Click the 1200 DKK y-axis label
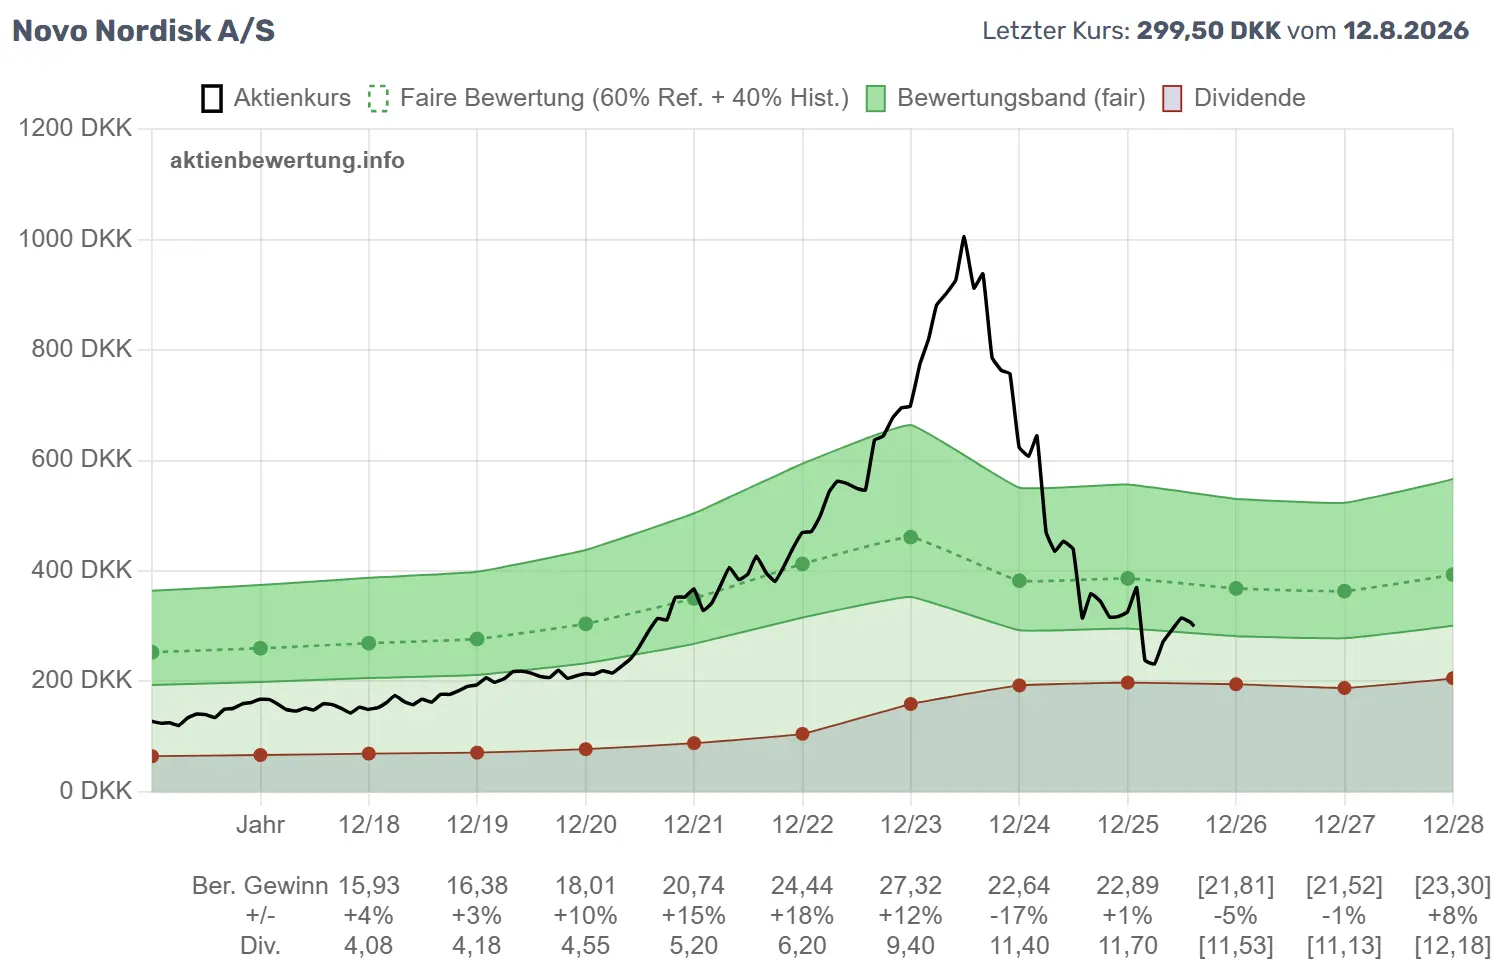This screenshot has height=972, width=1504. tap(75, 128)
